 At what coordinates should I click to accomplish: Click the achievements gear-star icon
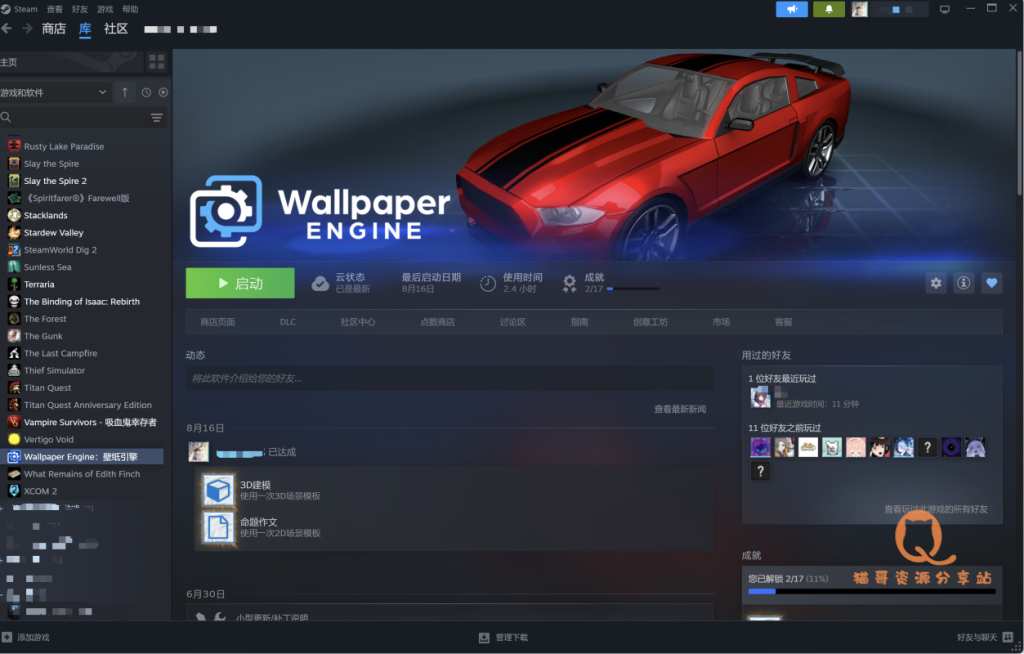coord(569,283)
